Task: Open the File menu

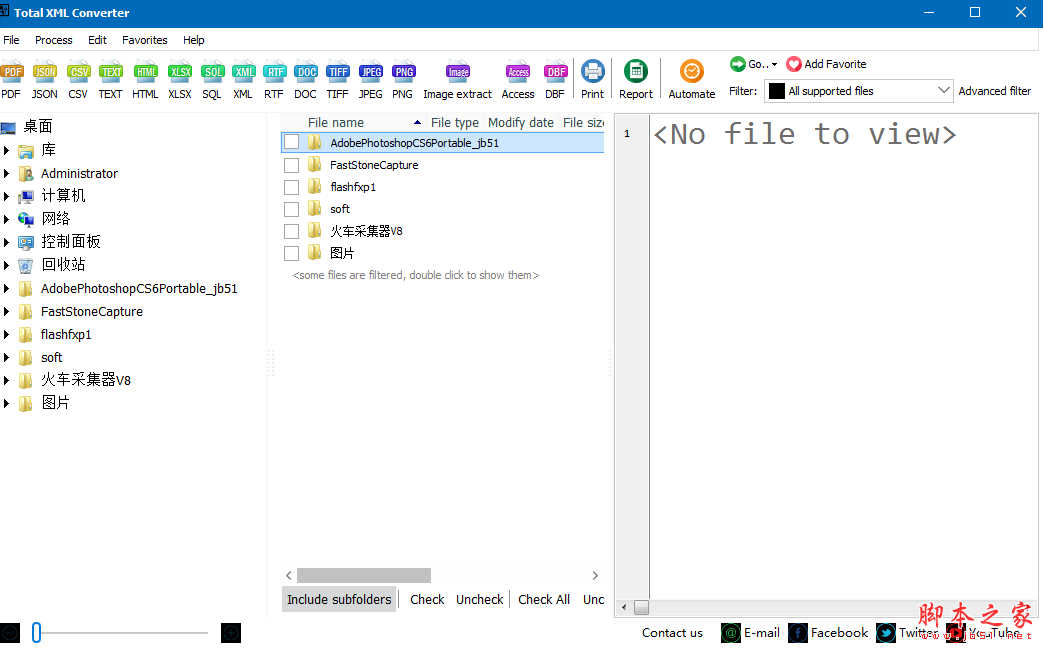Action: tap(11, 40)
